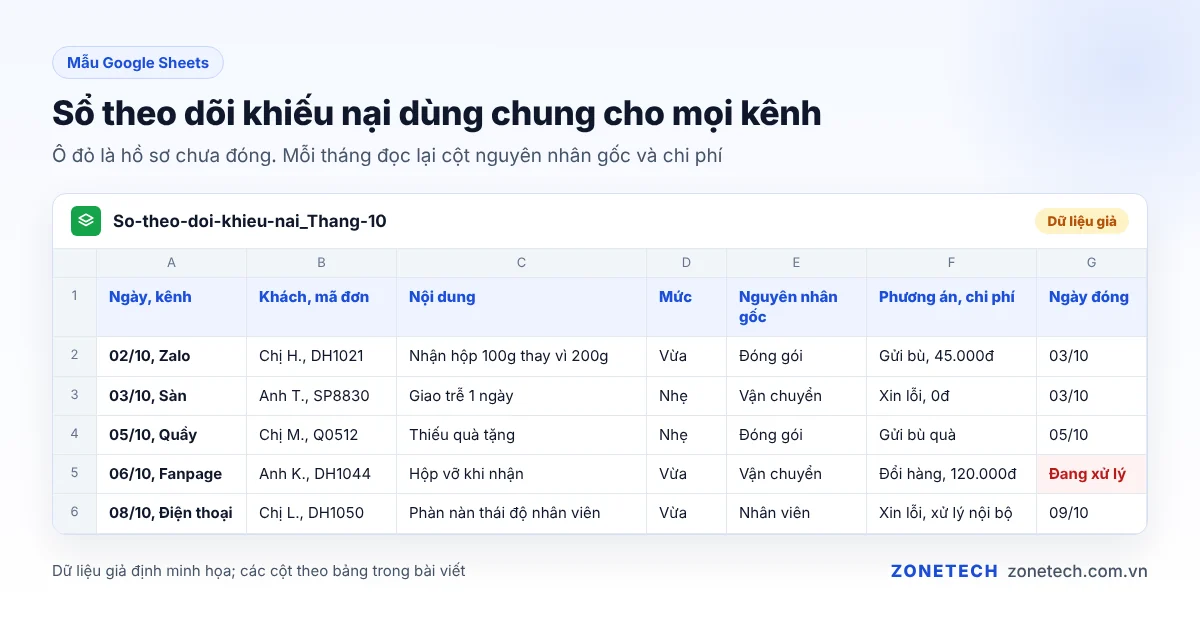Select the cell 'Chị L., DH1050'
This screenshot has width=1200, height=621.
[322, 512]
